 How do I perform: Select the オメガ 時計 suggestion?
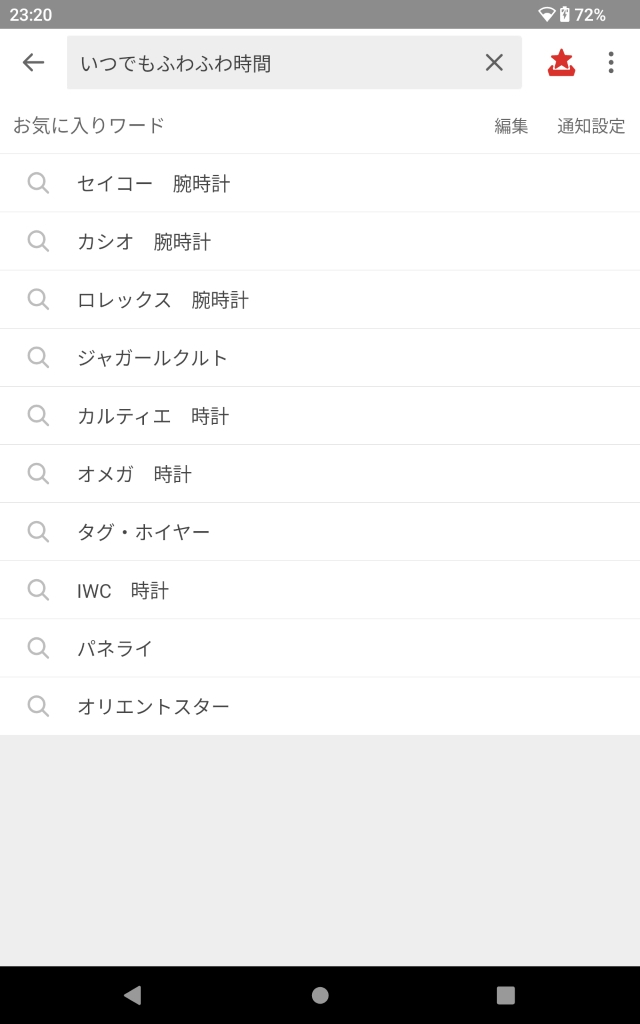[134, 474]
